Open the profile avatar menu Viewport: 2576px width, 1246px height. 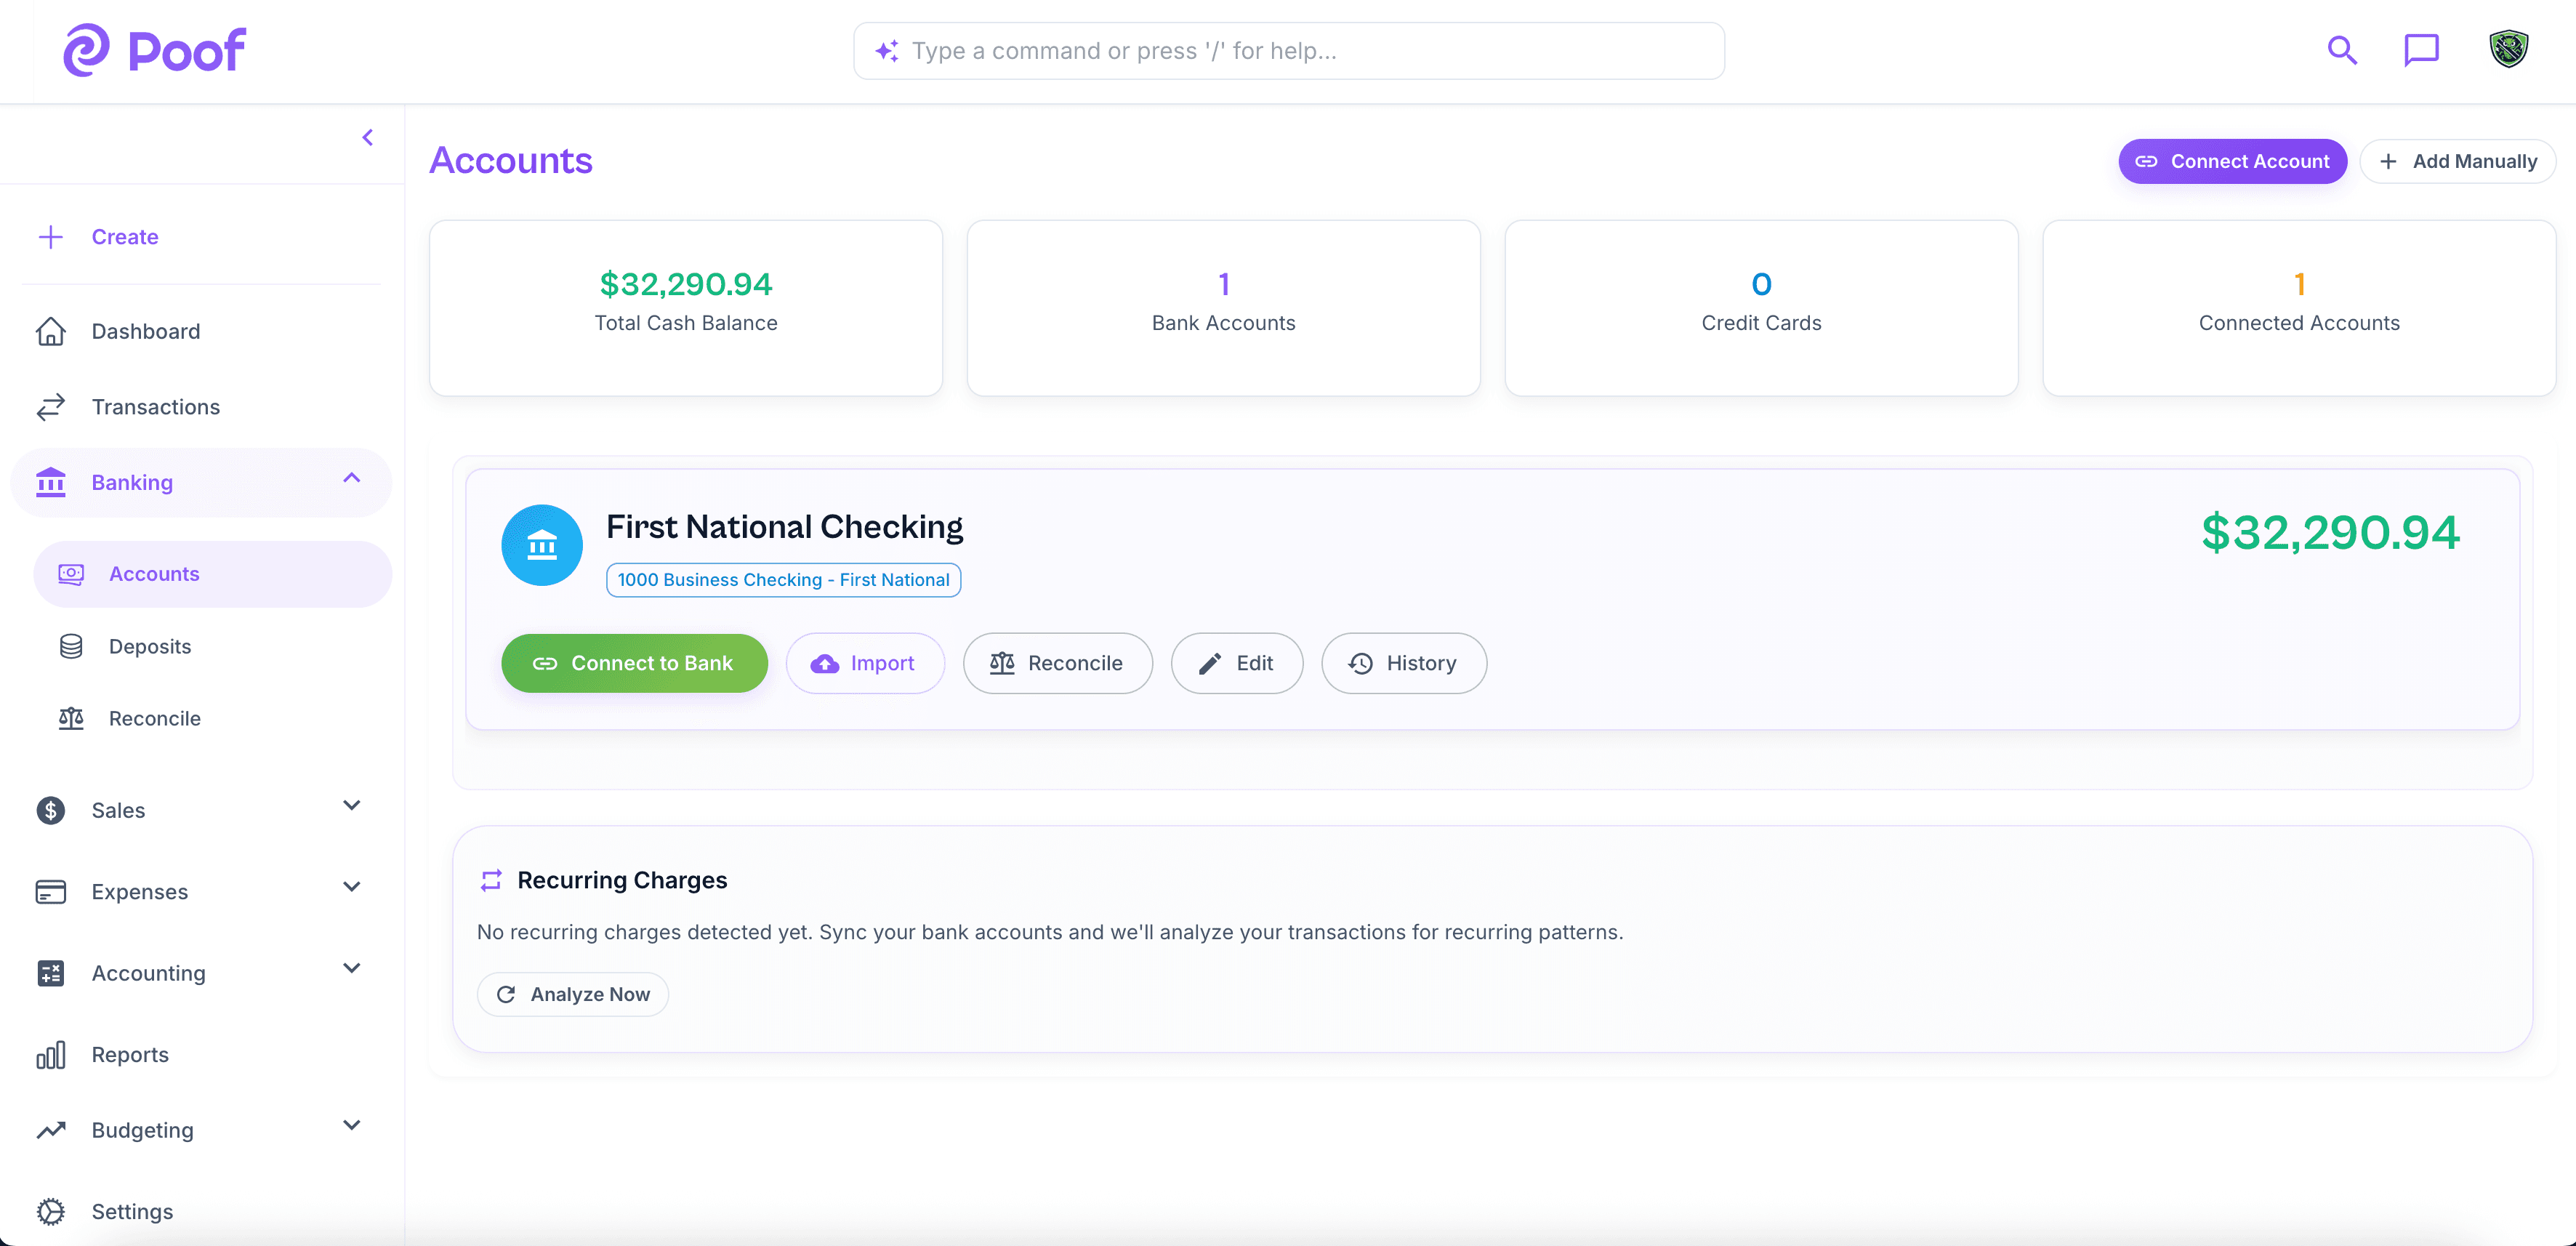(x=2508, y=49)
